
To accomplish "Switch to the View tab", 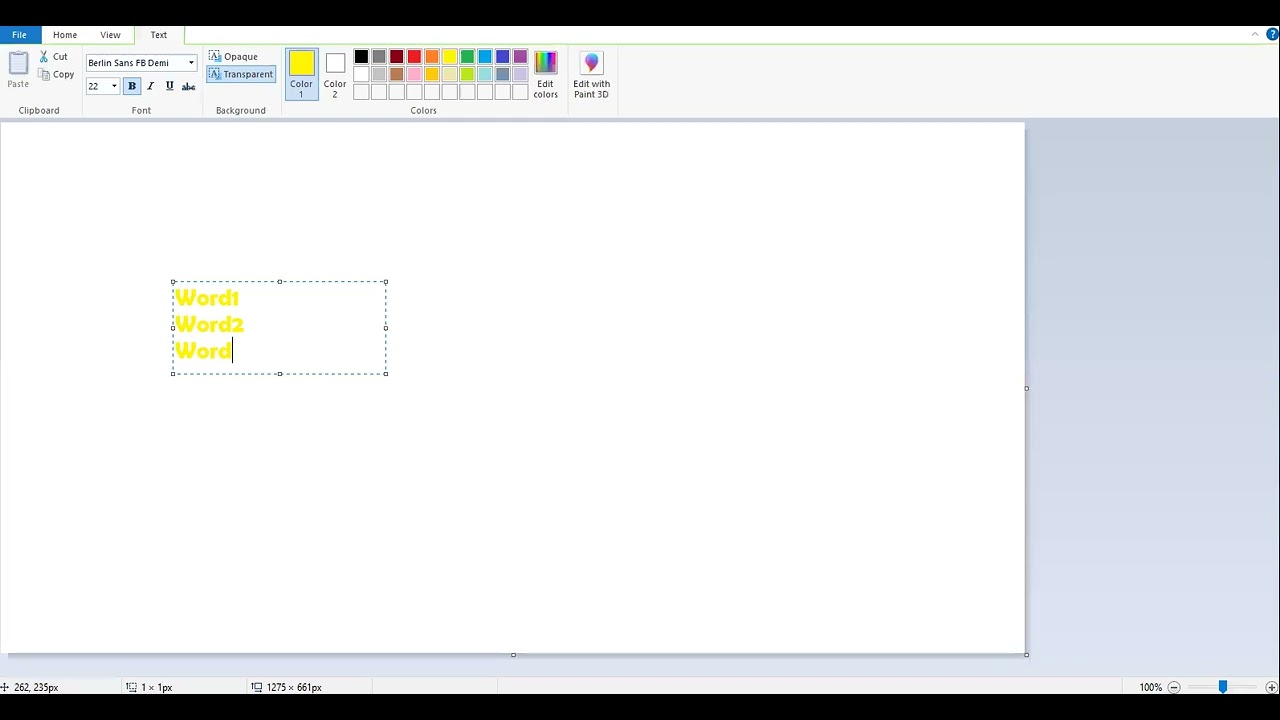I will (x=110, y=35).
